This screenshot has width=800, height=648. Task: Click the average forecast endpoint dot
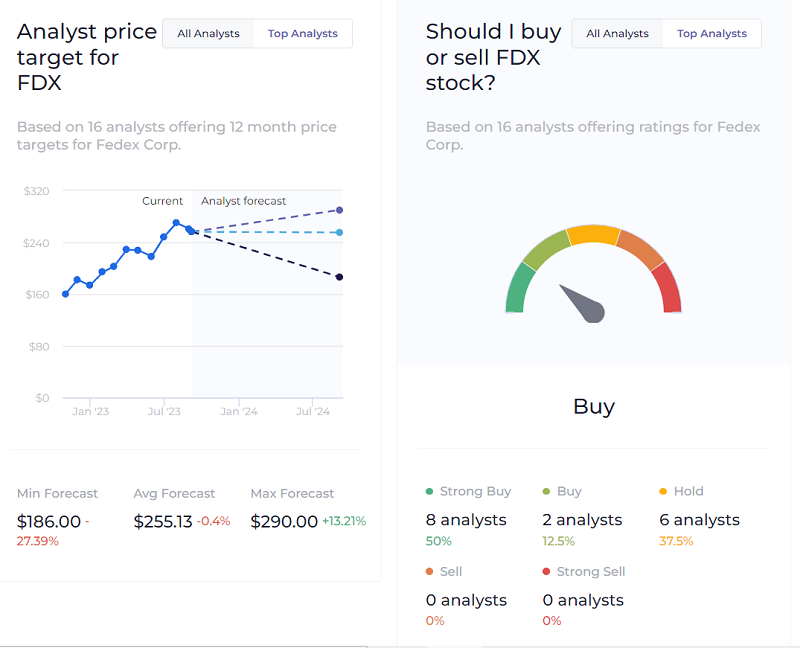click(x=340, y=233)
